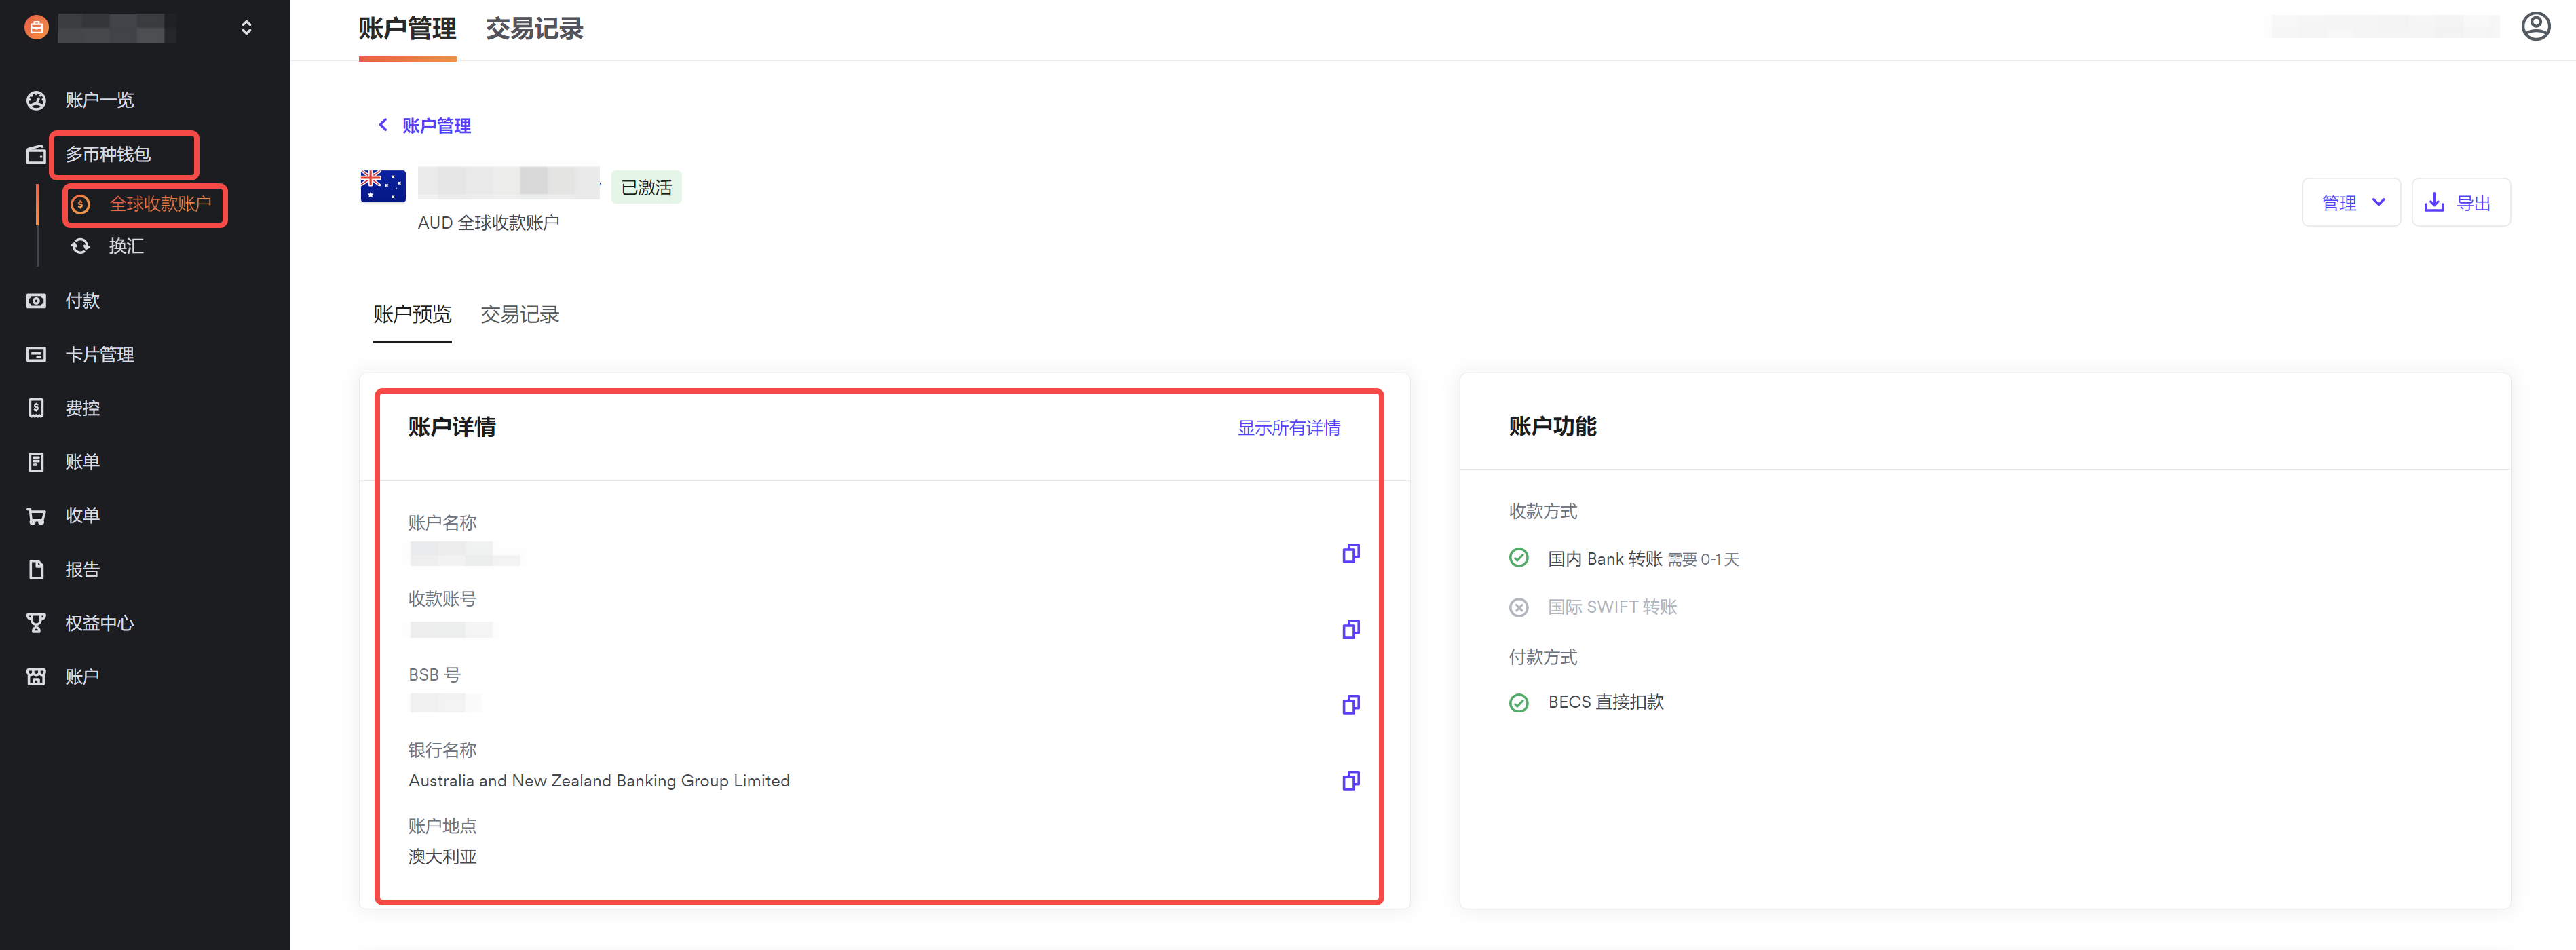
Task: Open 账单 in the sidebar
Action: click(82, 462)
